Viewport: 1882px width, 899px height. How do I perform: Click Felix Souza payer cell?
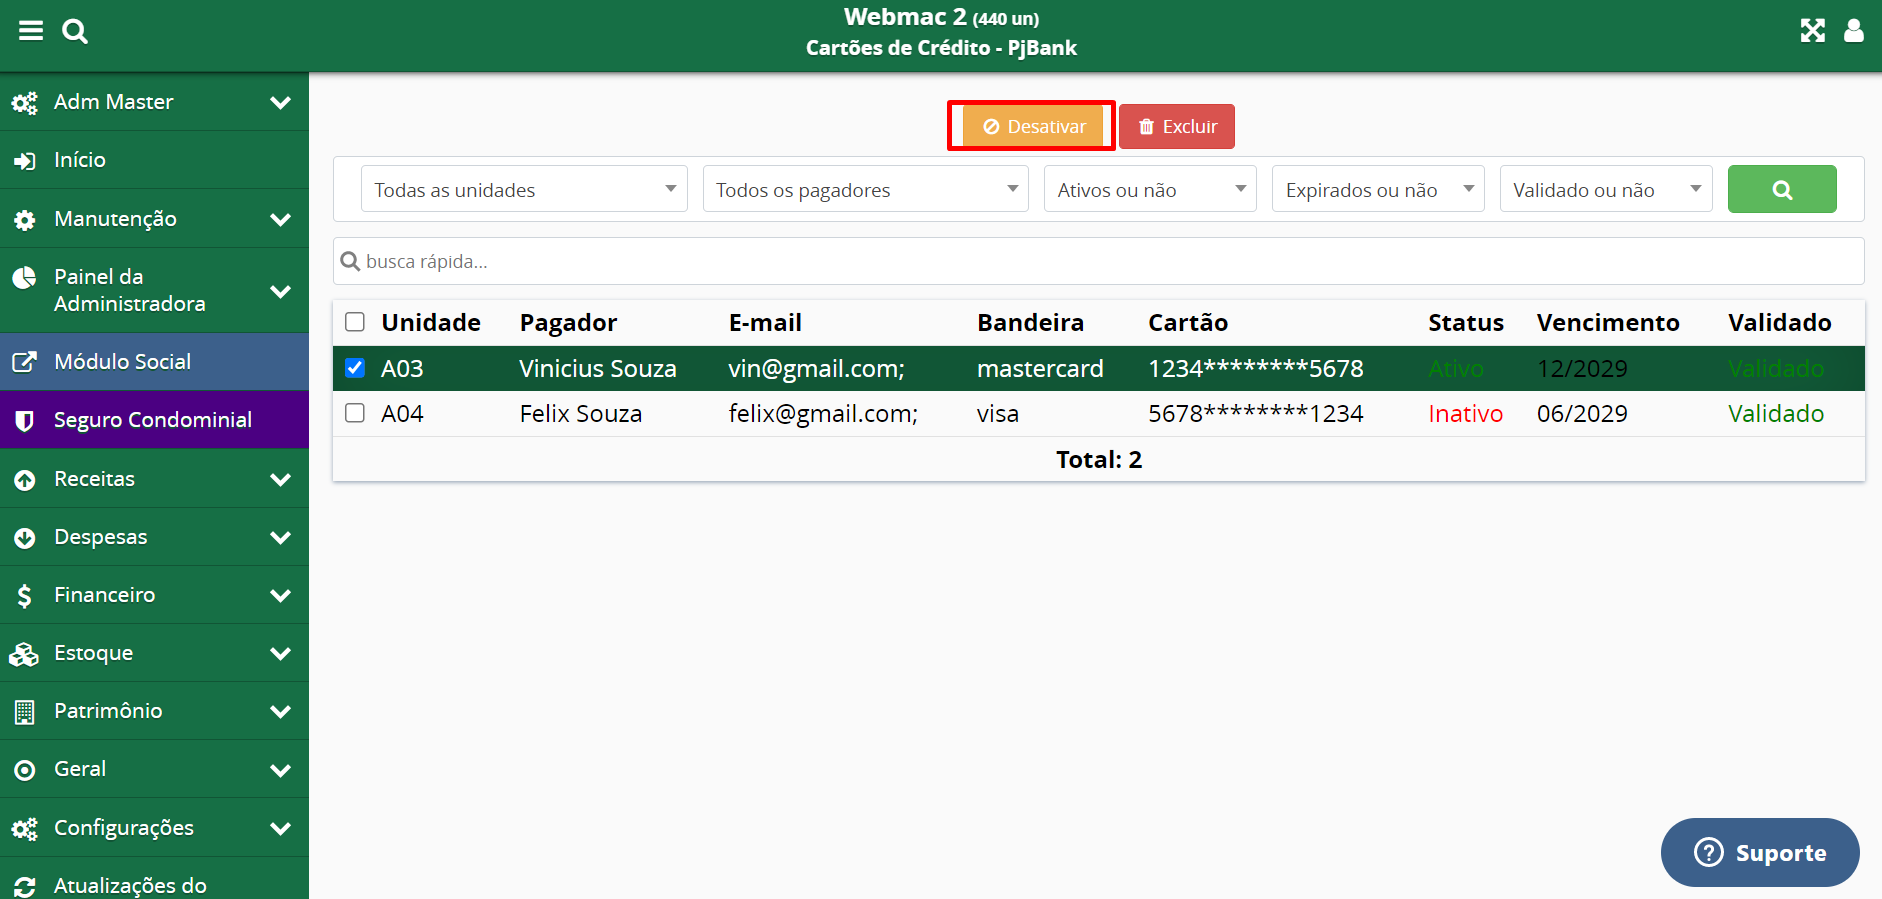pyautogui.click(x=580, y=414)
